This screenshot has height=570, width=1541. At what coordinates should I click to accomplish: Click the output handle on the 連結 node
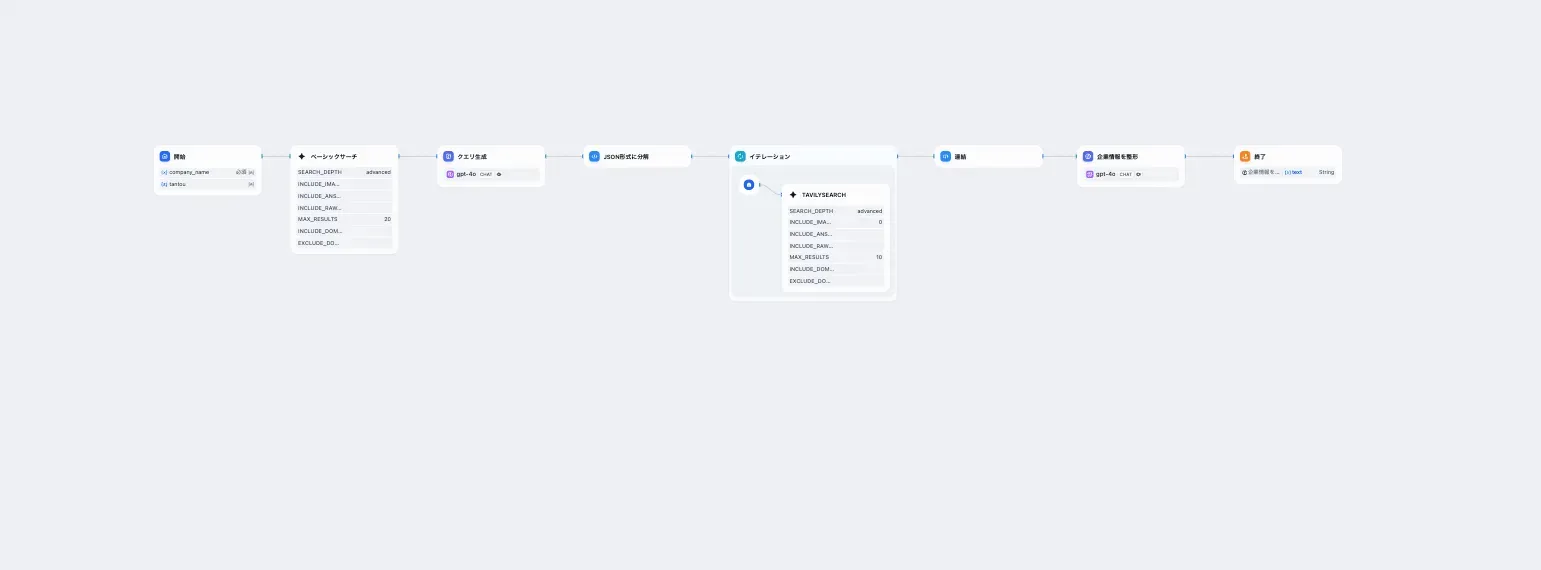pyautogui.click(x=1043, y=156)
